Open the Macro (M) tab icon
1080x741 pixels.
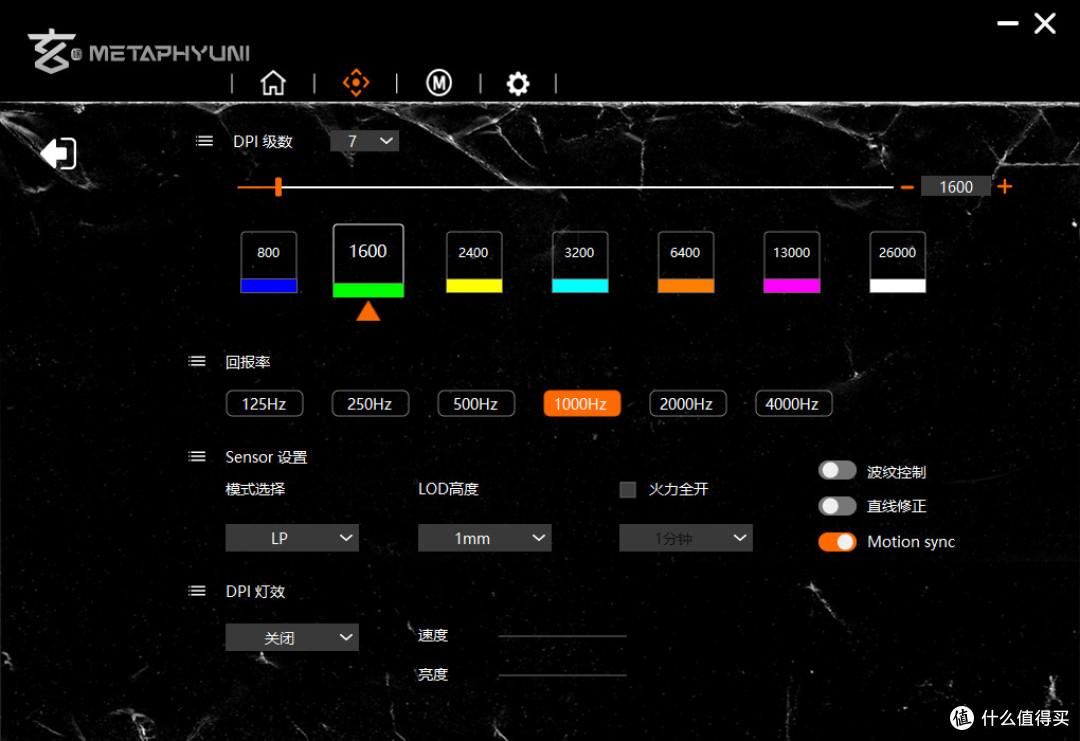point(439,83)
